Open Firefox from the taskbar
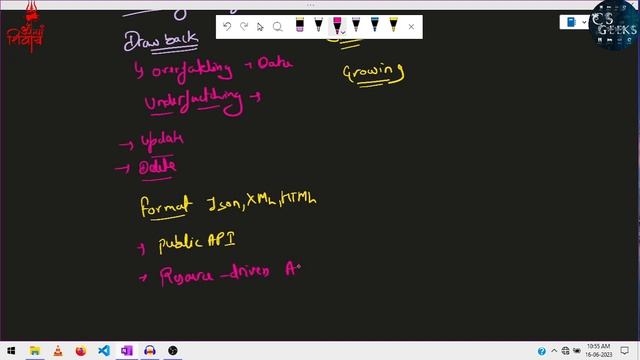This screenshot has width=640, height=360. tap(81, 351)
